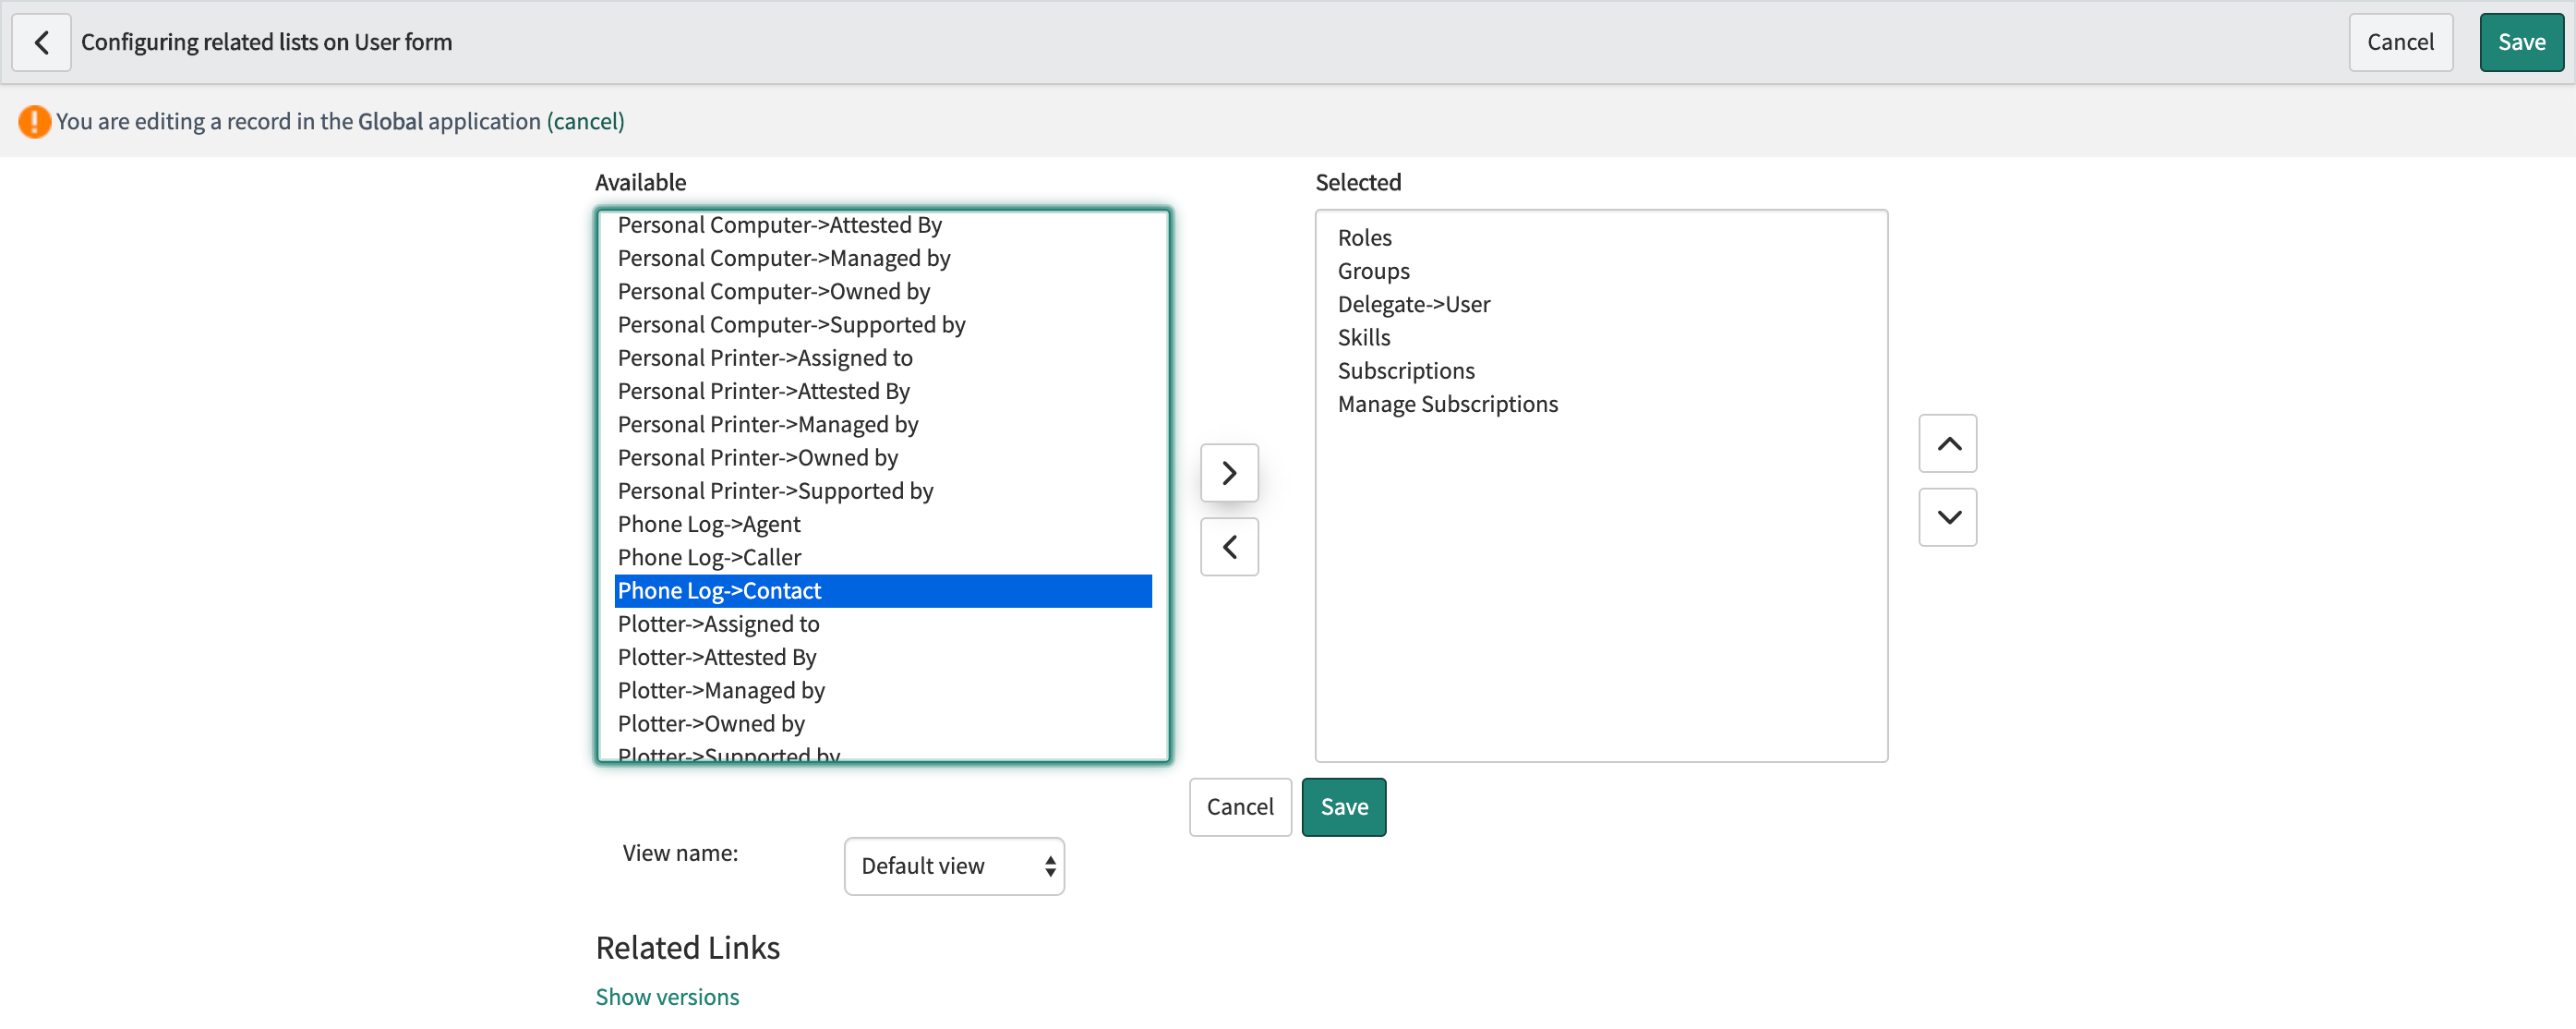Select Plotter->Assigned to in Available list
This screenshot has width=2576, height=1029.
(717, 623)
